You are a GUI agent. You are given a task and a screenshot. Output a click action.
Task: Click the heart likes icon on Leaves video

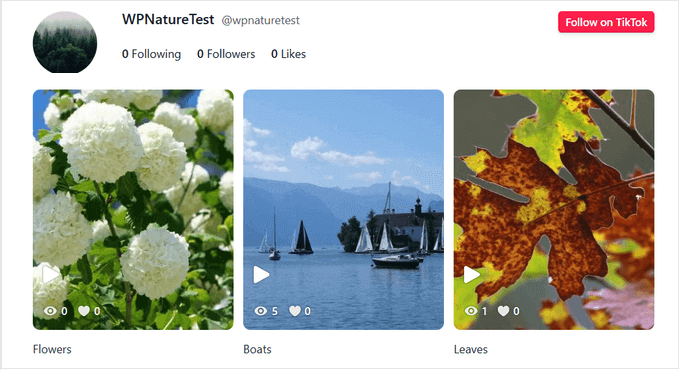coord(503,311)
